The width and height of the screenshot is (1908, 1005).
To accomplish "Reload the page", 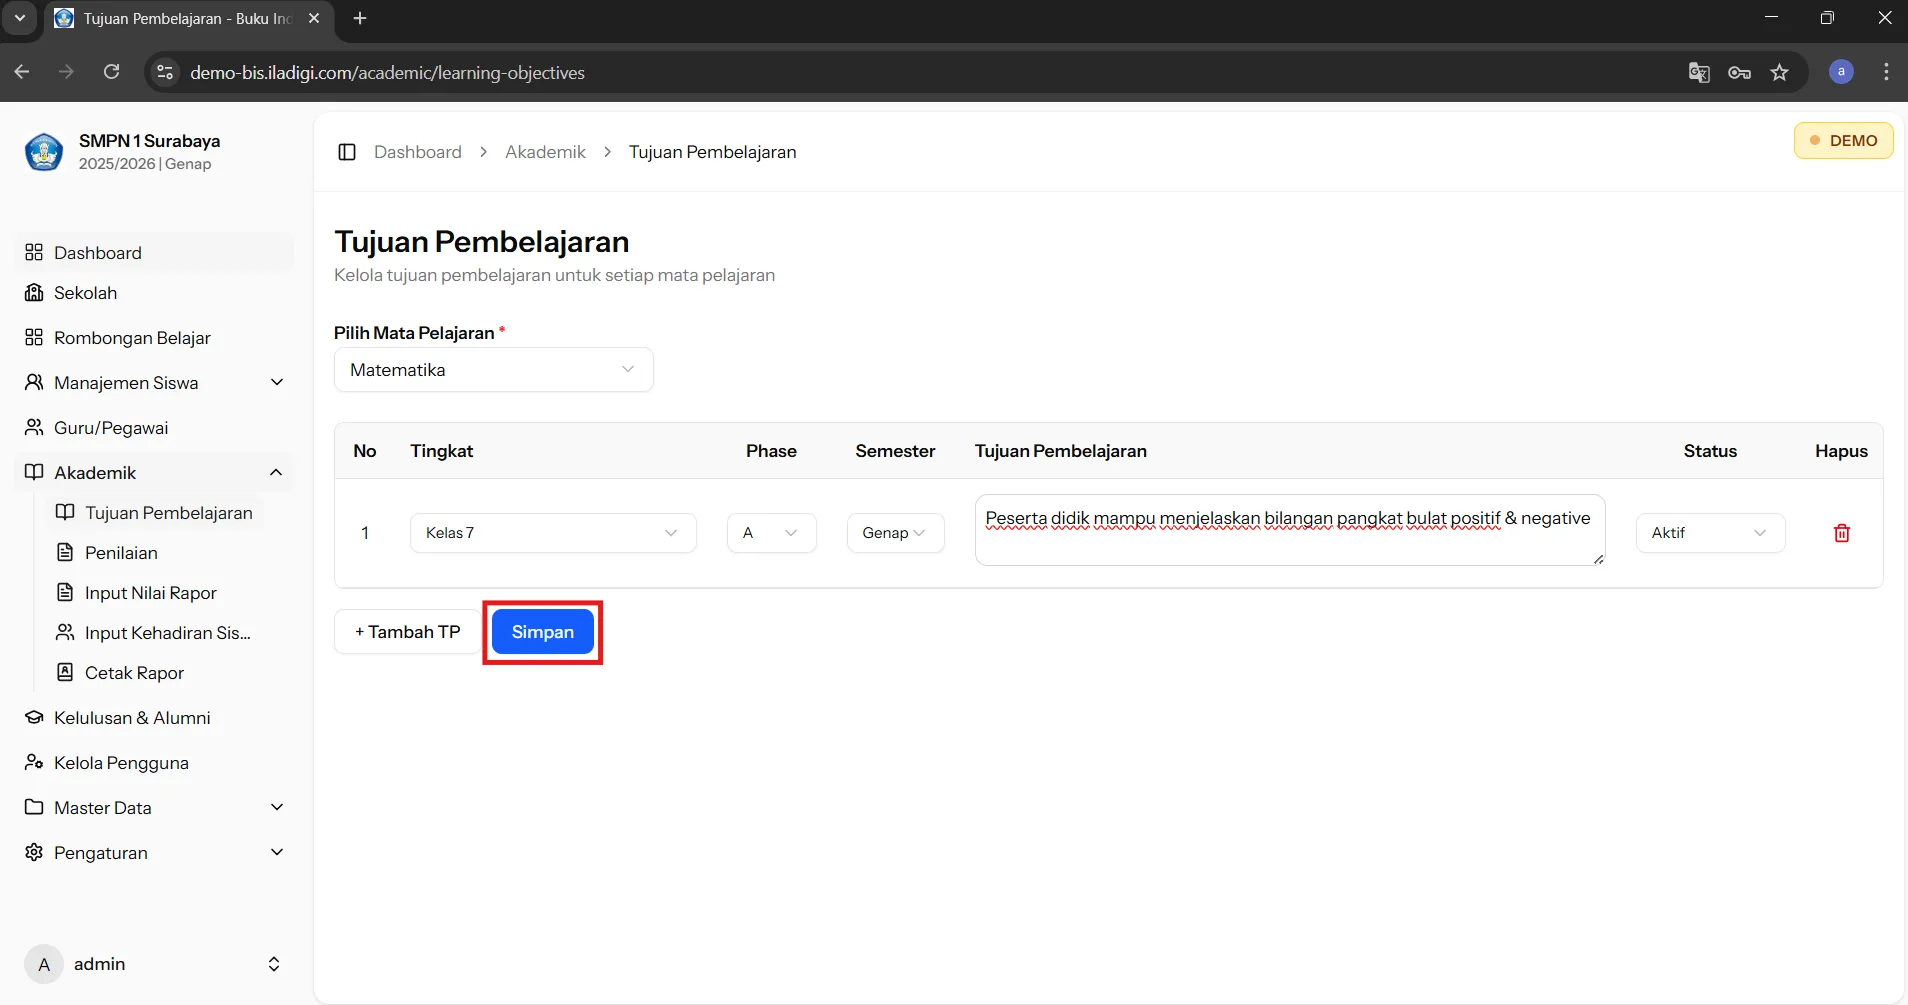I will (112, 72).
